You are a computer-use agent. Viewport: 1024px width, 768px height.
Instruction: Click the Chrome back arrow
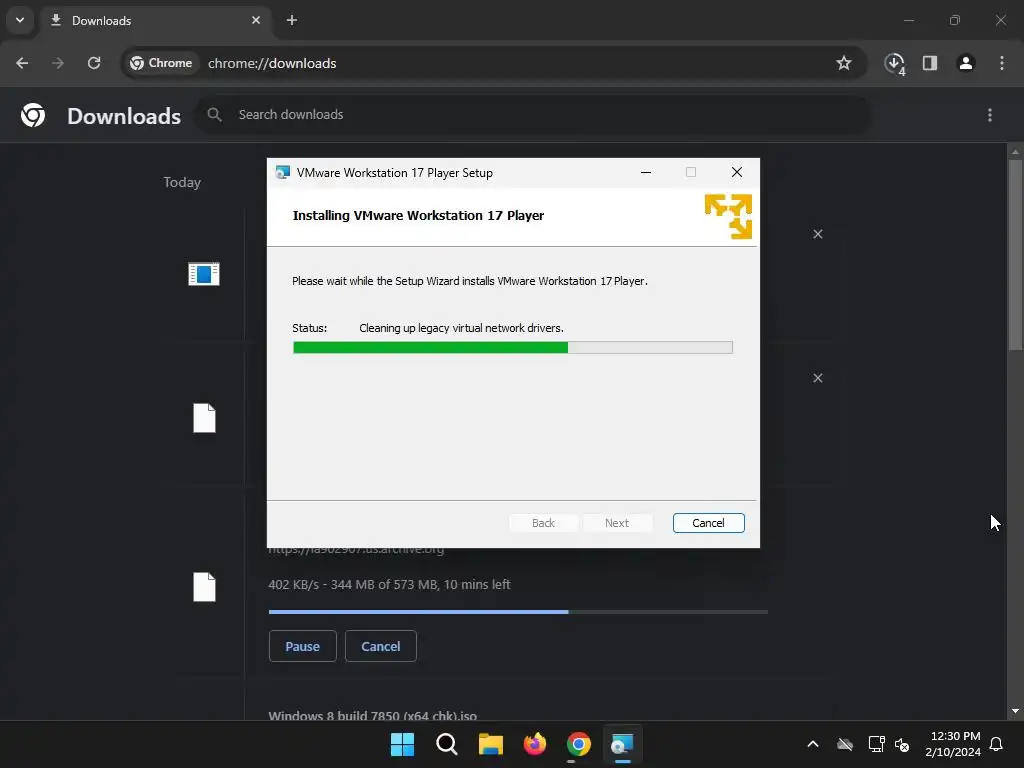tap(22, 63)
